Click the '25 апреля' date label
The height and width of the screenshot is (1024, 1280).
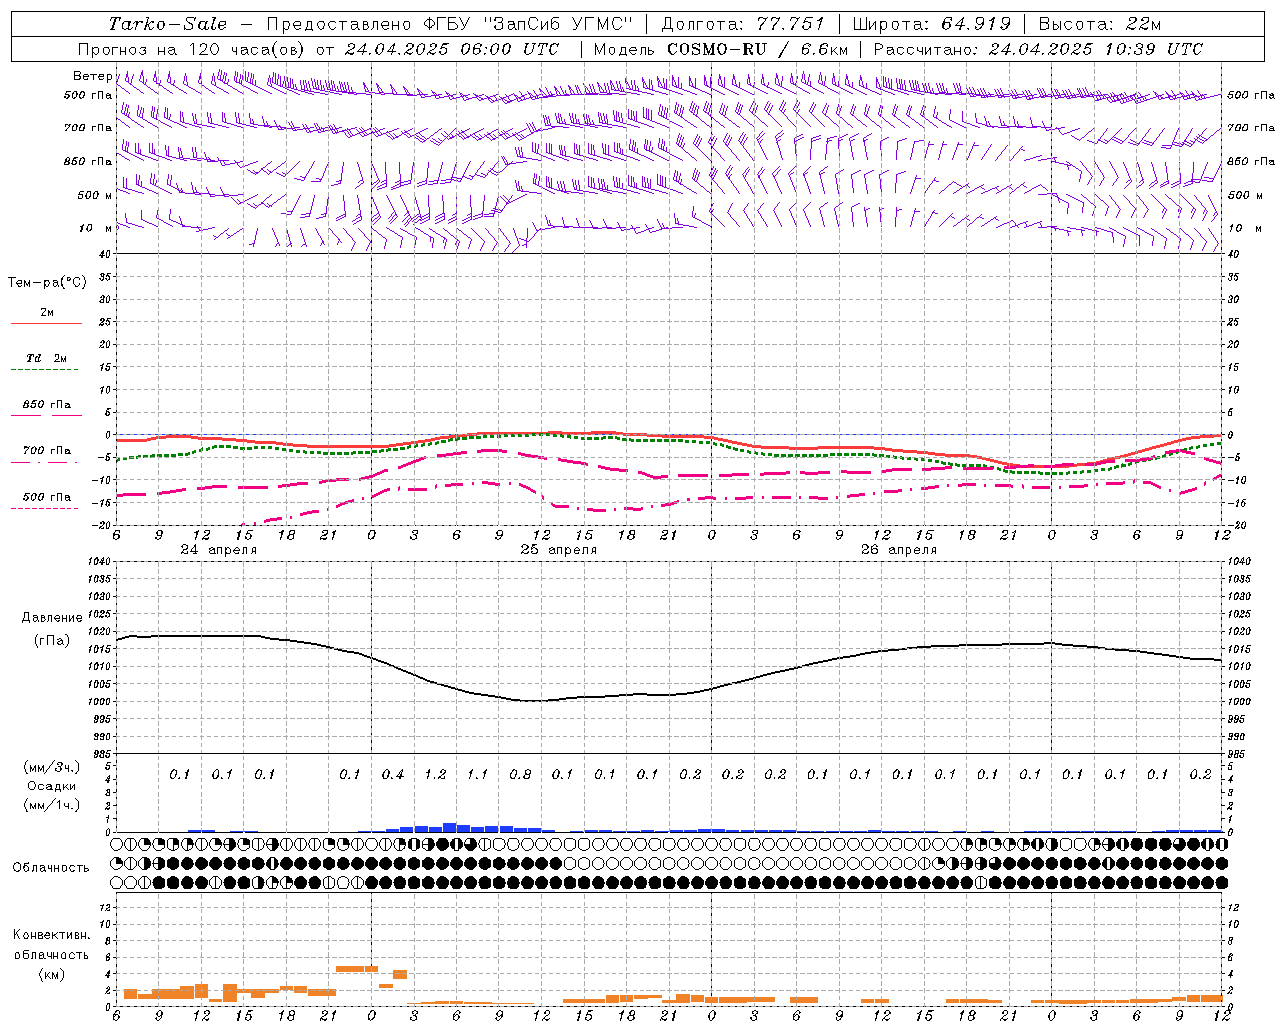tap(558, 550)
